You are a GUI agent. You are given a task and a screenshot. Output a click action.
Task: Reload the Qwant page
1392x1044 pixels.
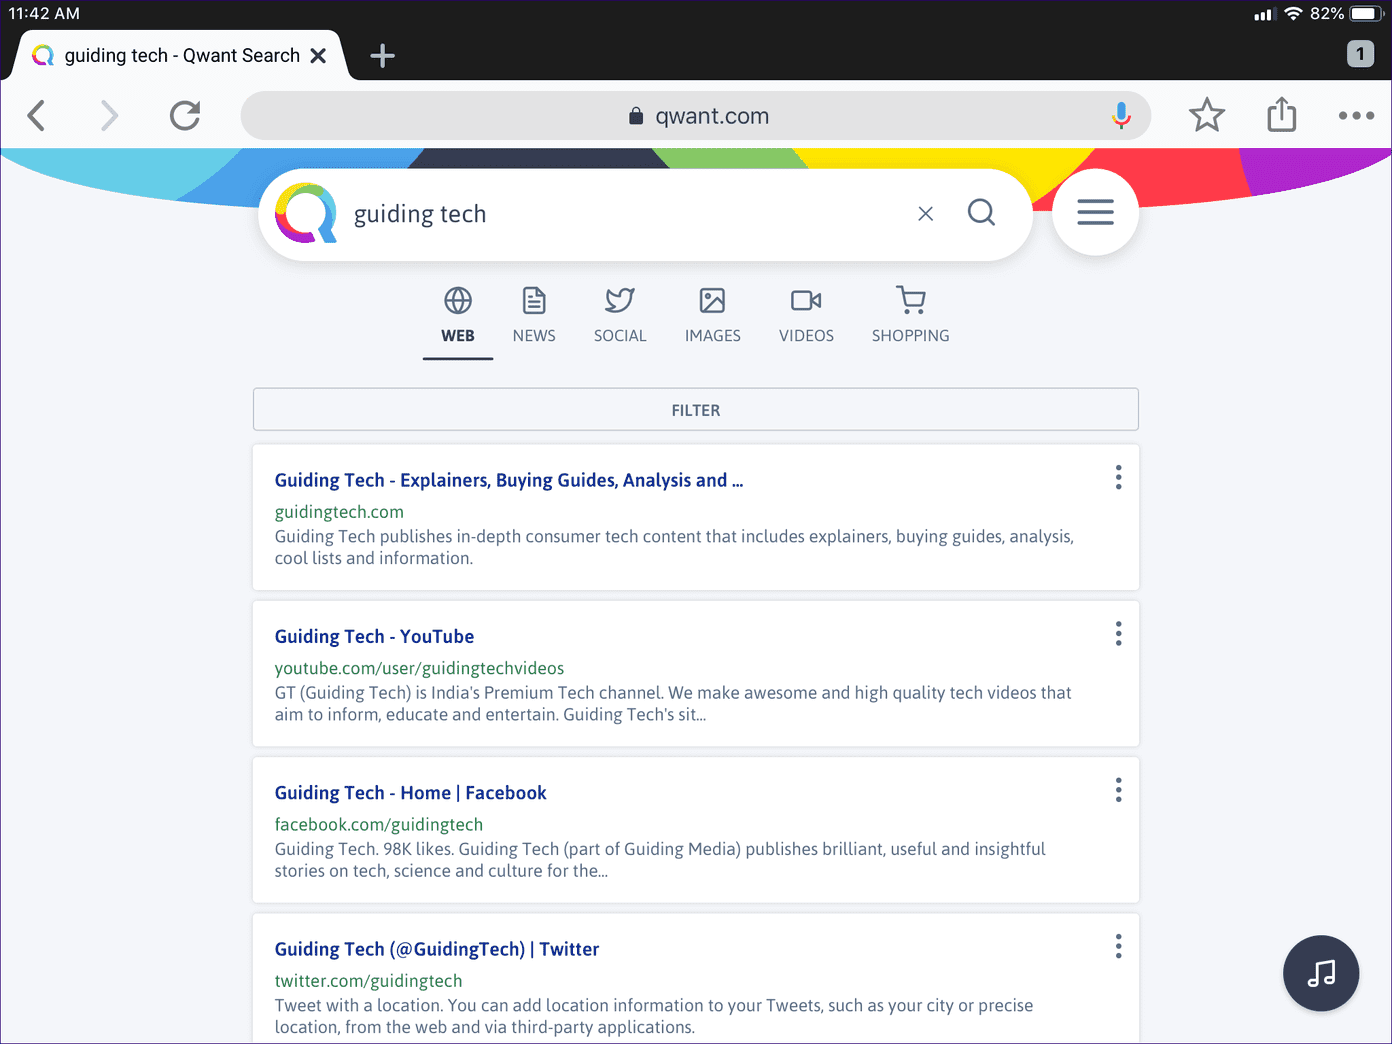pyautogui.click(x=185, y=116)
